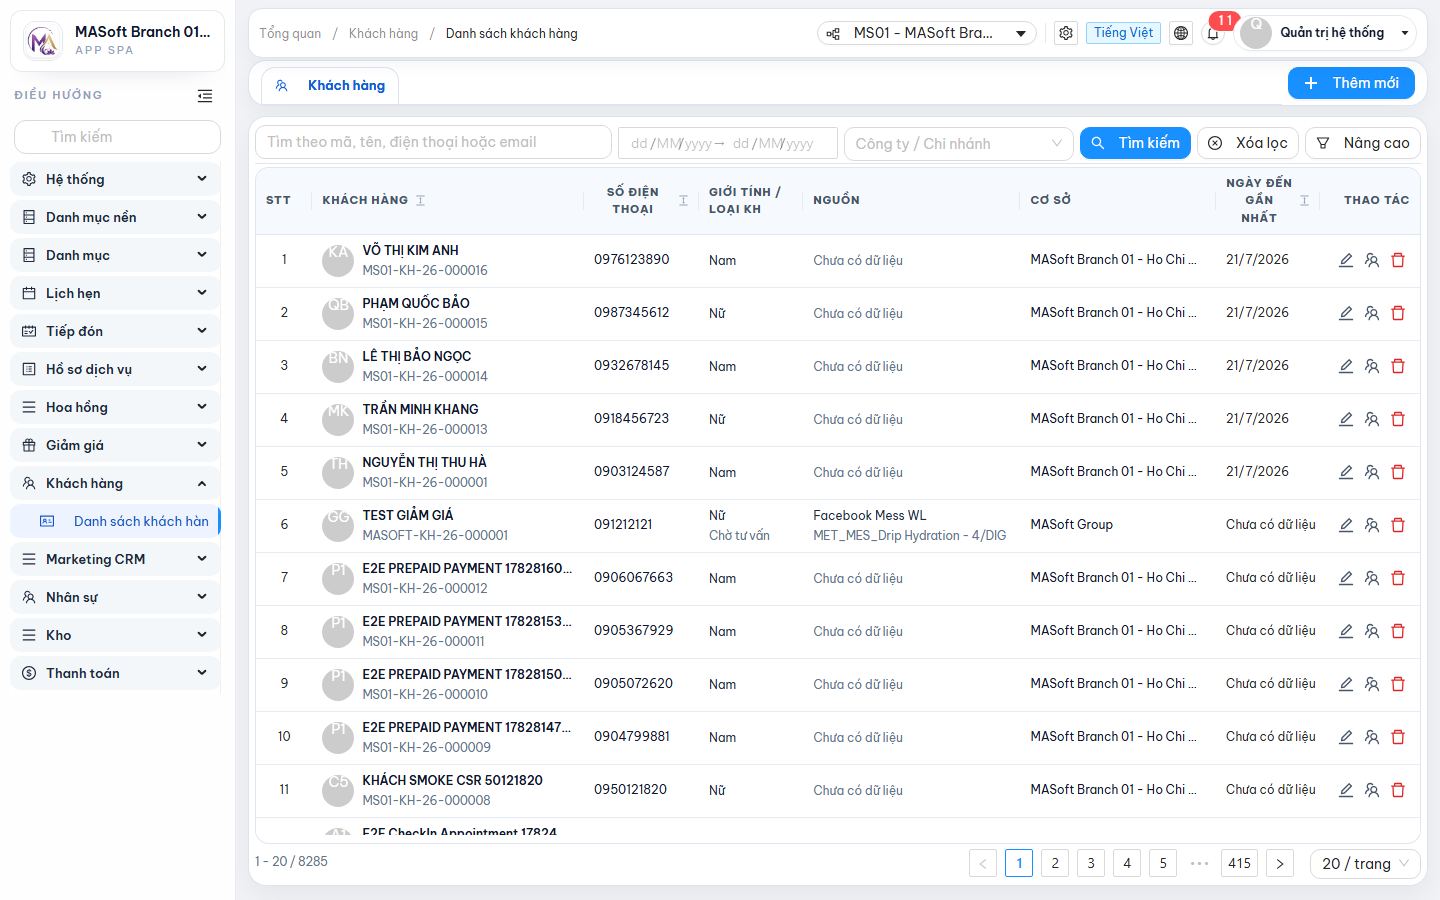Delete the row with code MS01-KH-26-000012
Image resolution: width=1440 pixels, height=900 pixels.
click(x=1398, y=578)
